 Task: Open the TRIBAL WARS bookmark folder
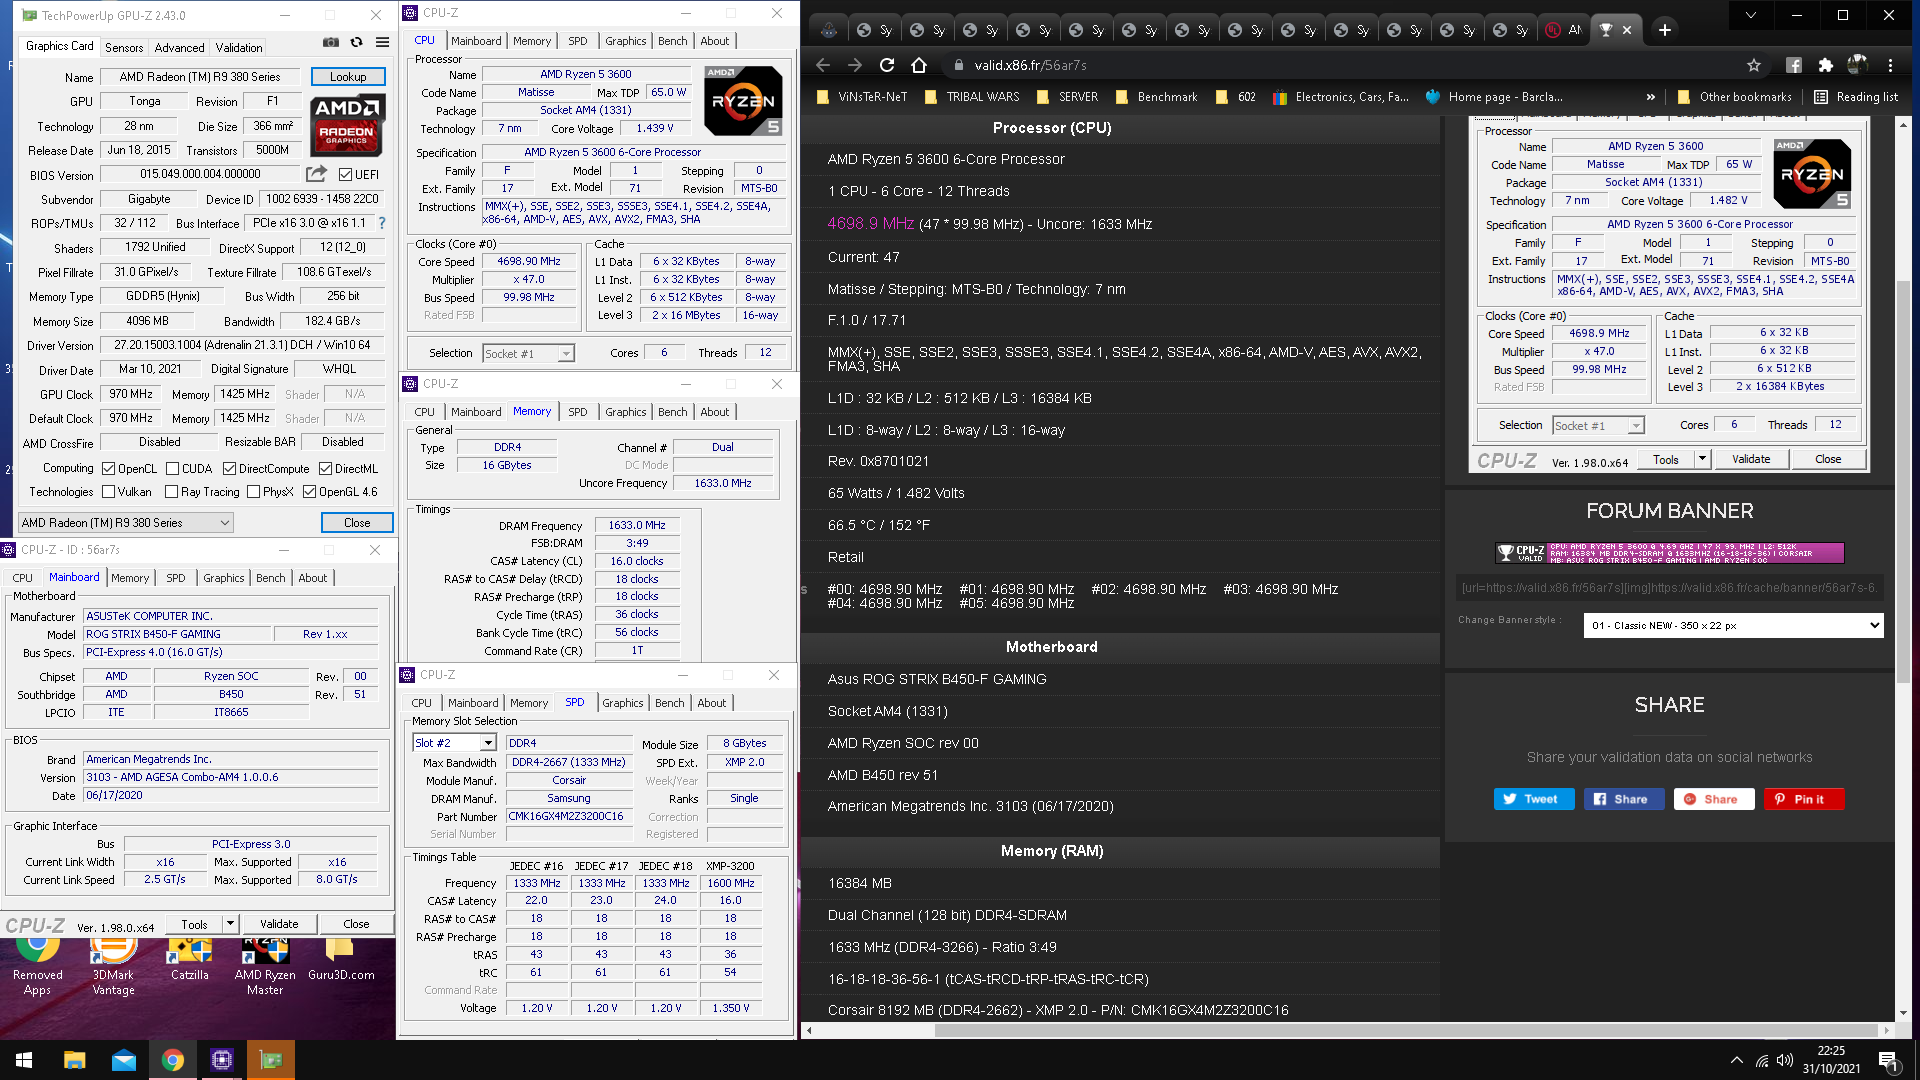pos(972,97)
